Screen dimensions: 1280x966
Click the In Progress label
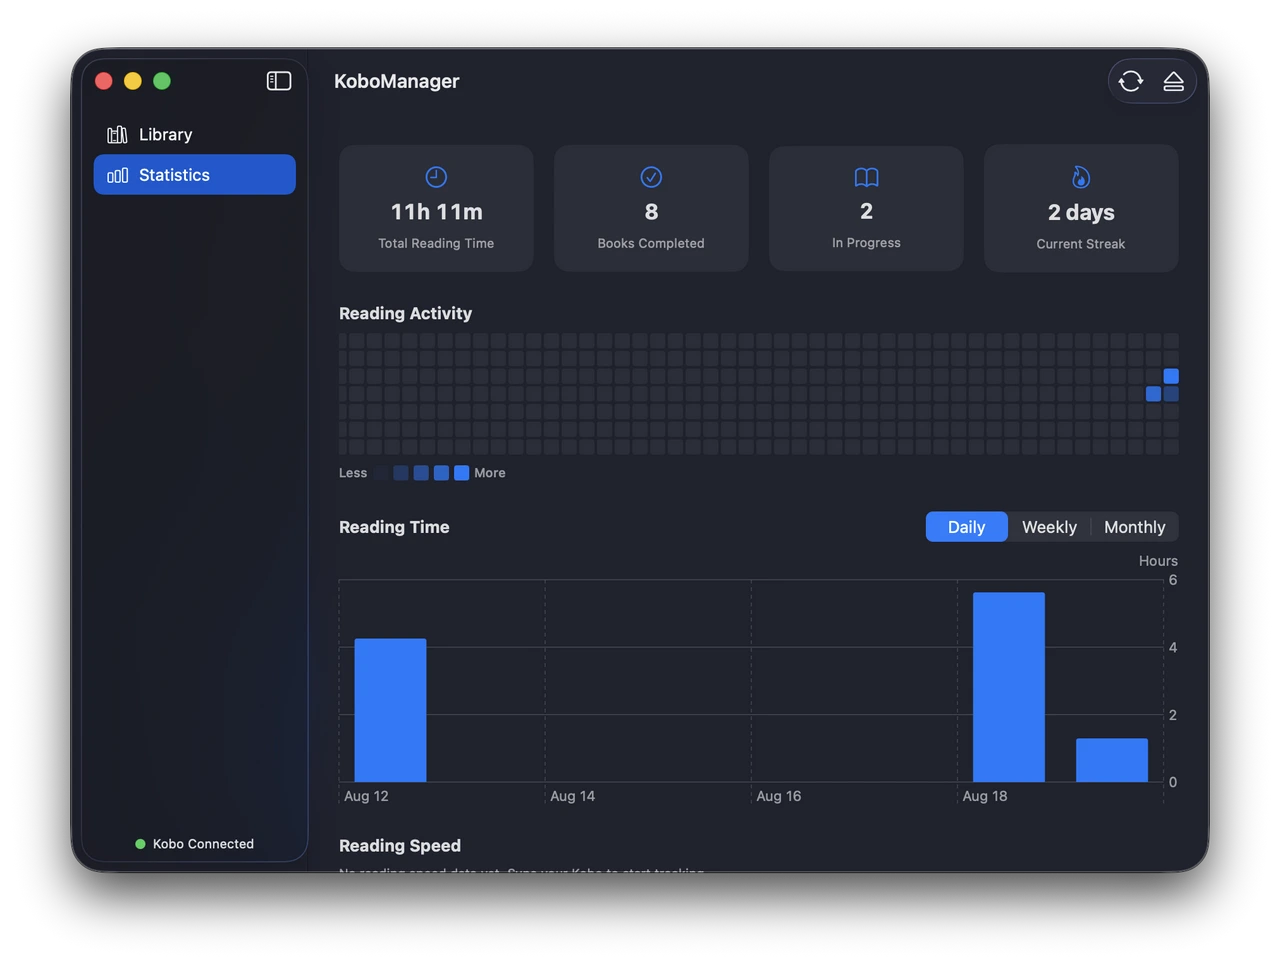point(866,243)
